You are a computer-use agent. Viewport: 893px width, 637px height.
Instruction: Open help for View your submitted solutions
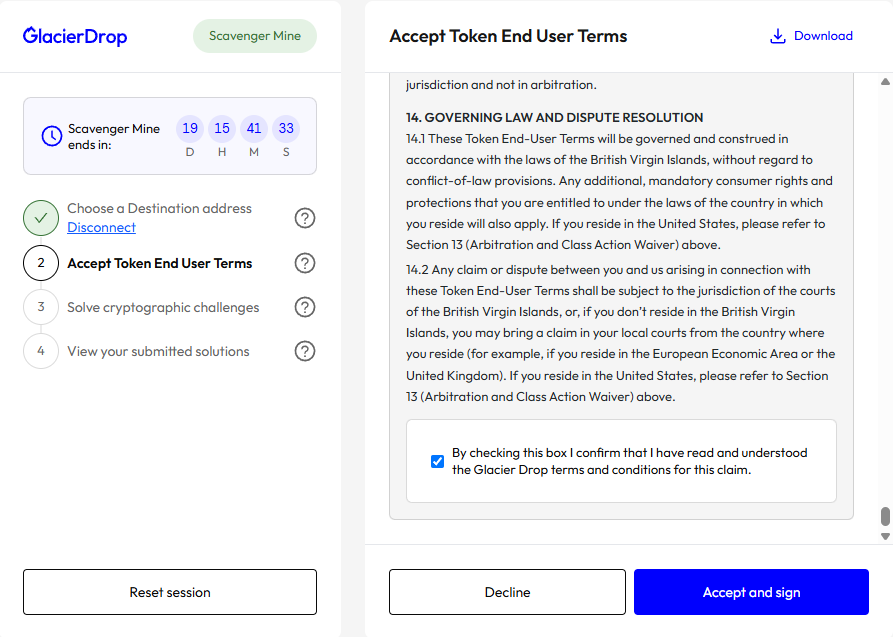point(305,351)
